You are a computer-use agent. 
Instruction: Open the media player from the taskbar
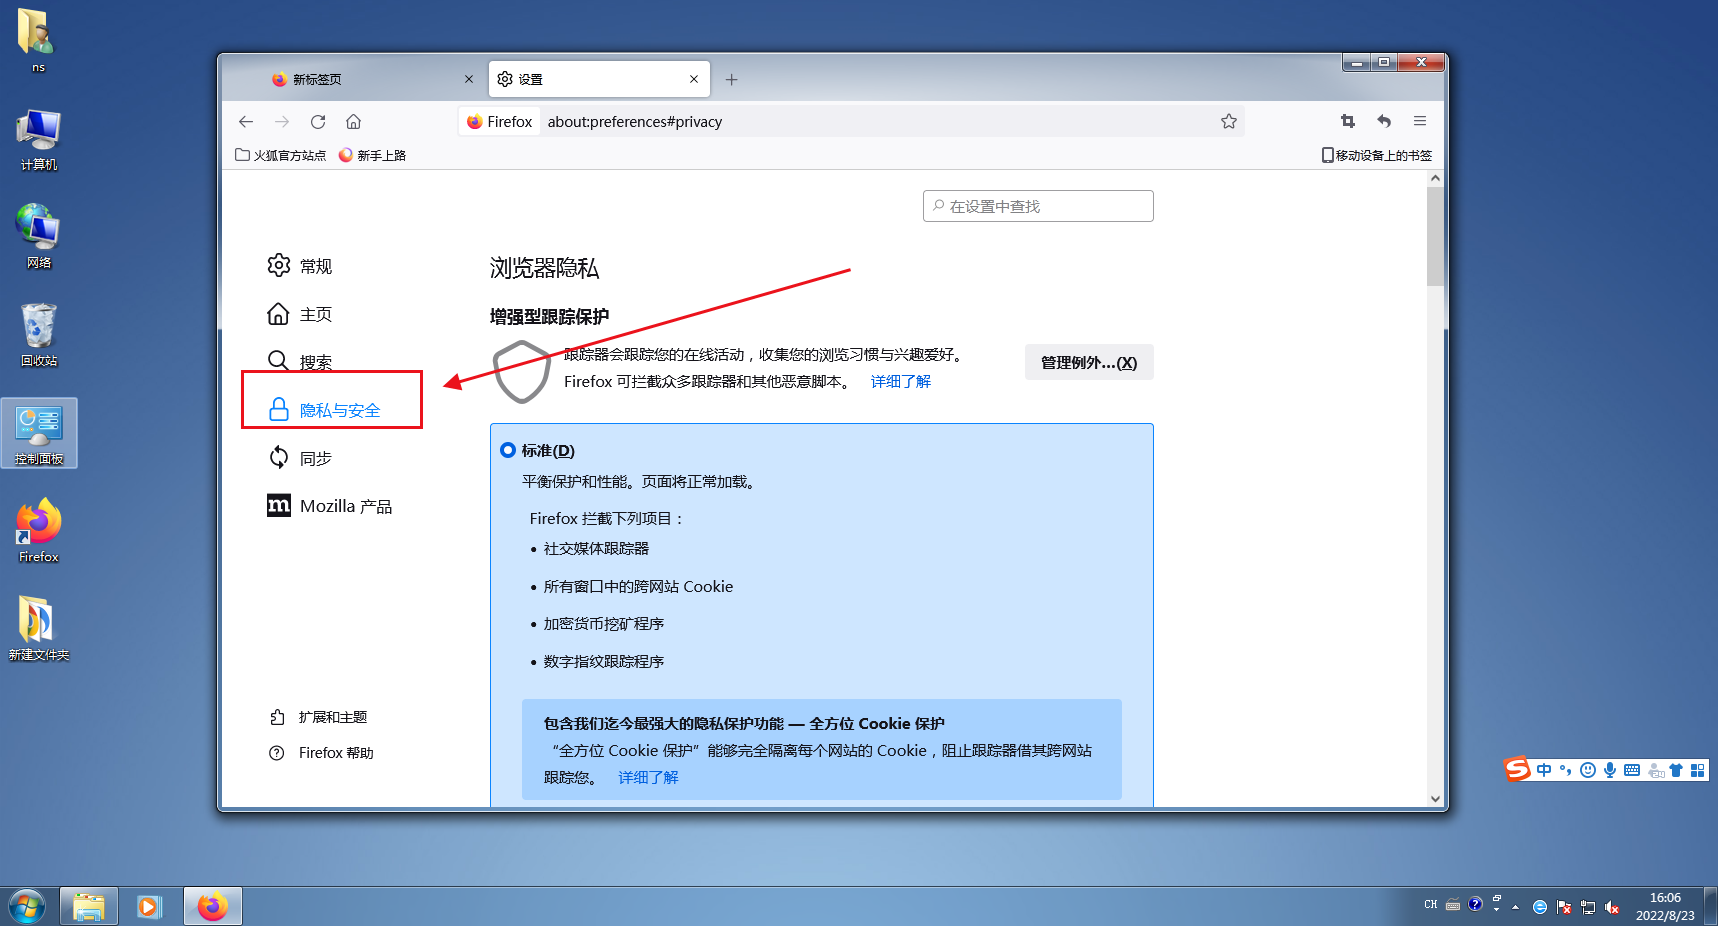pos(149,907)
